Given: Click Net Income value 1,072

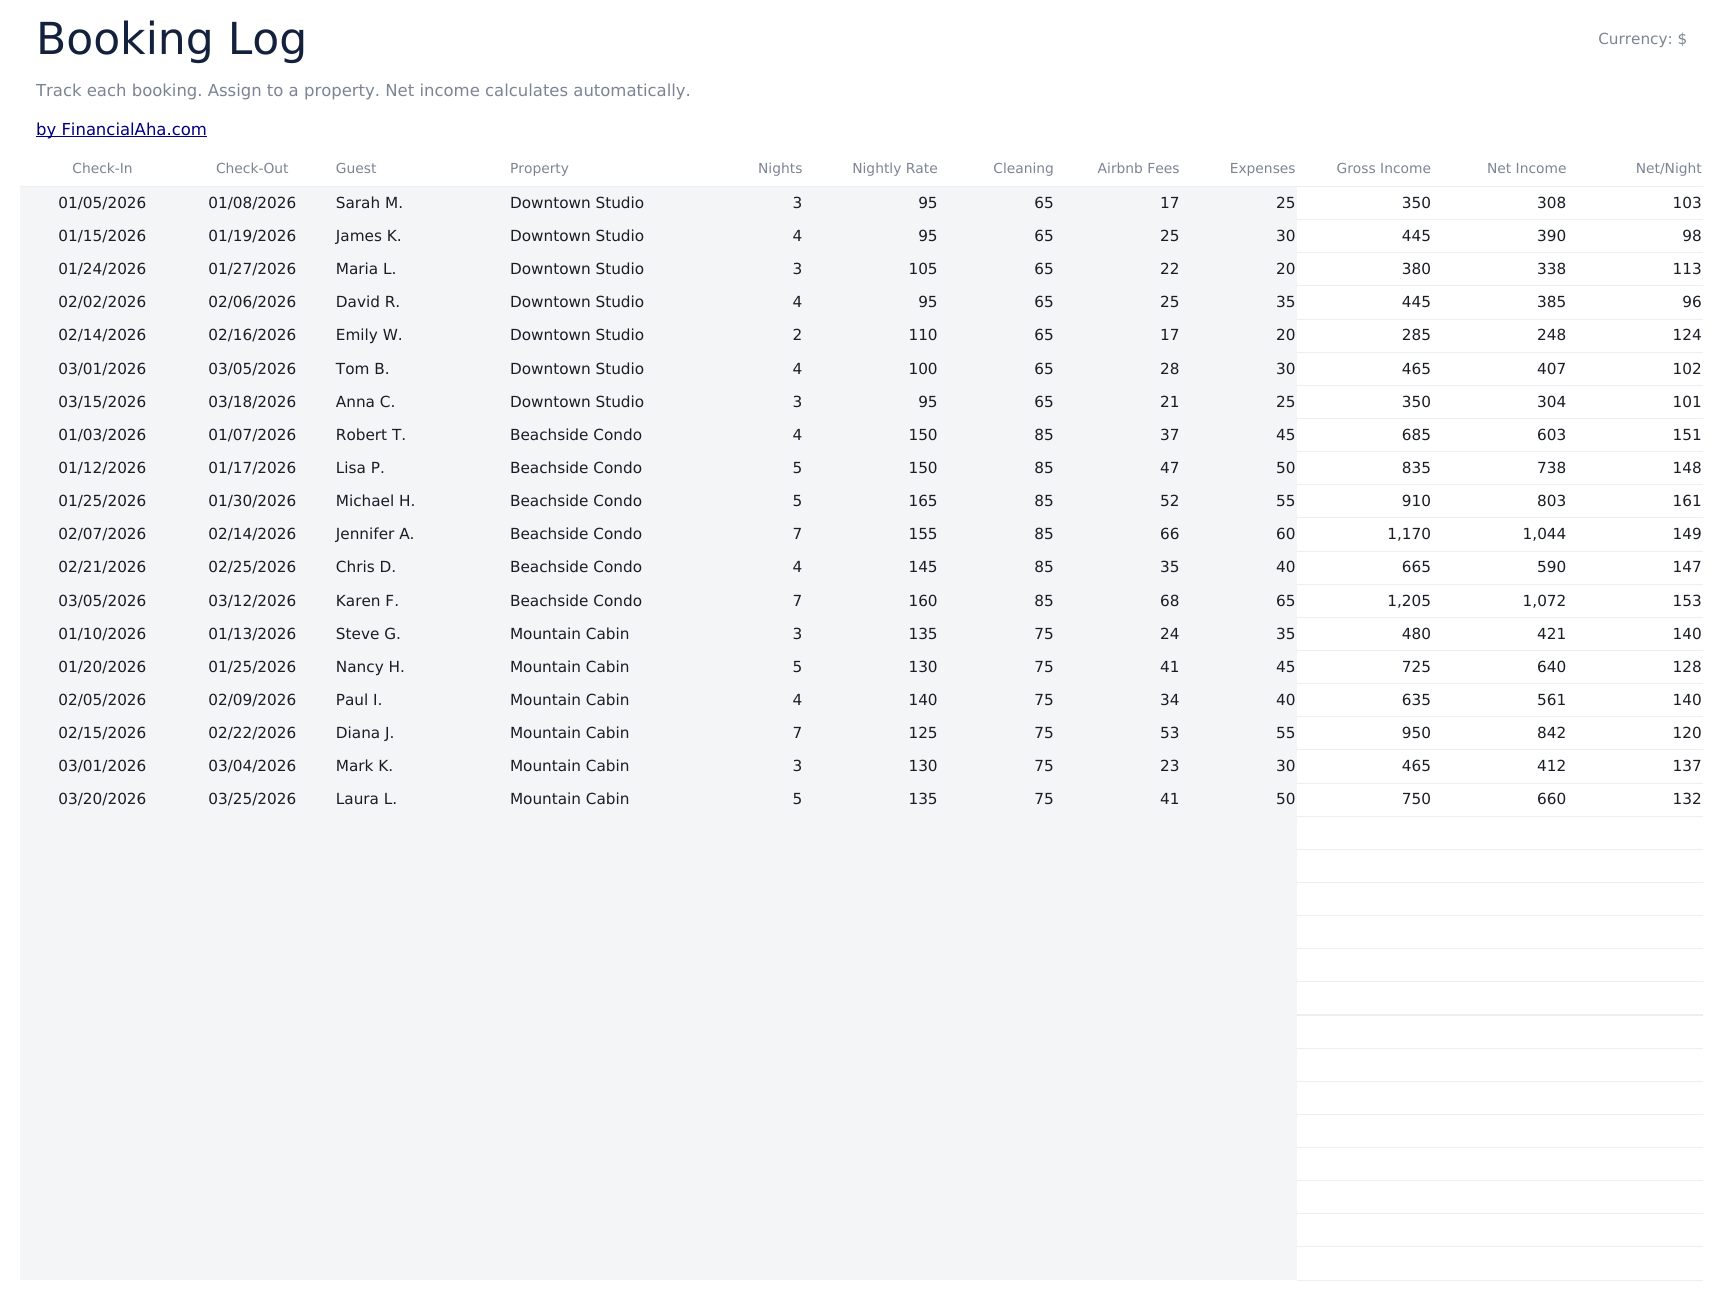Looking at the screenshot, I should [1544, 601].
